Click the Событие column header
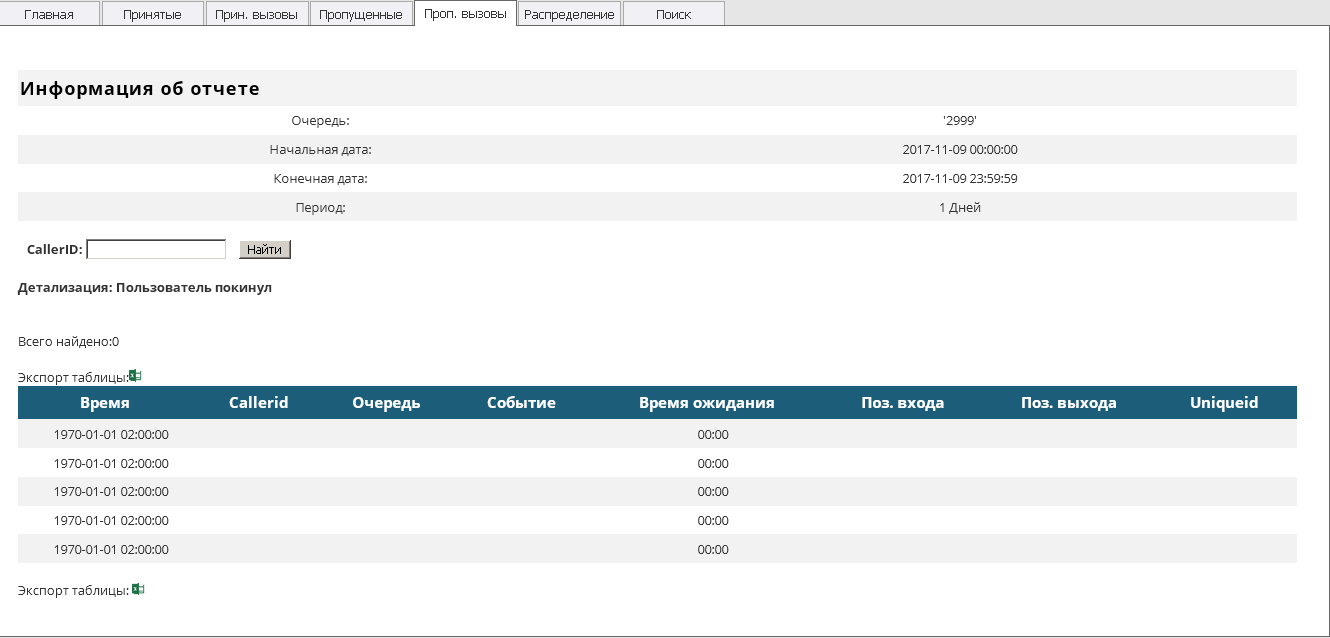 point(521,403)
